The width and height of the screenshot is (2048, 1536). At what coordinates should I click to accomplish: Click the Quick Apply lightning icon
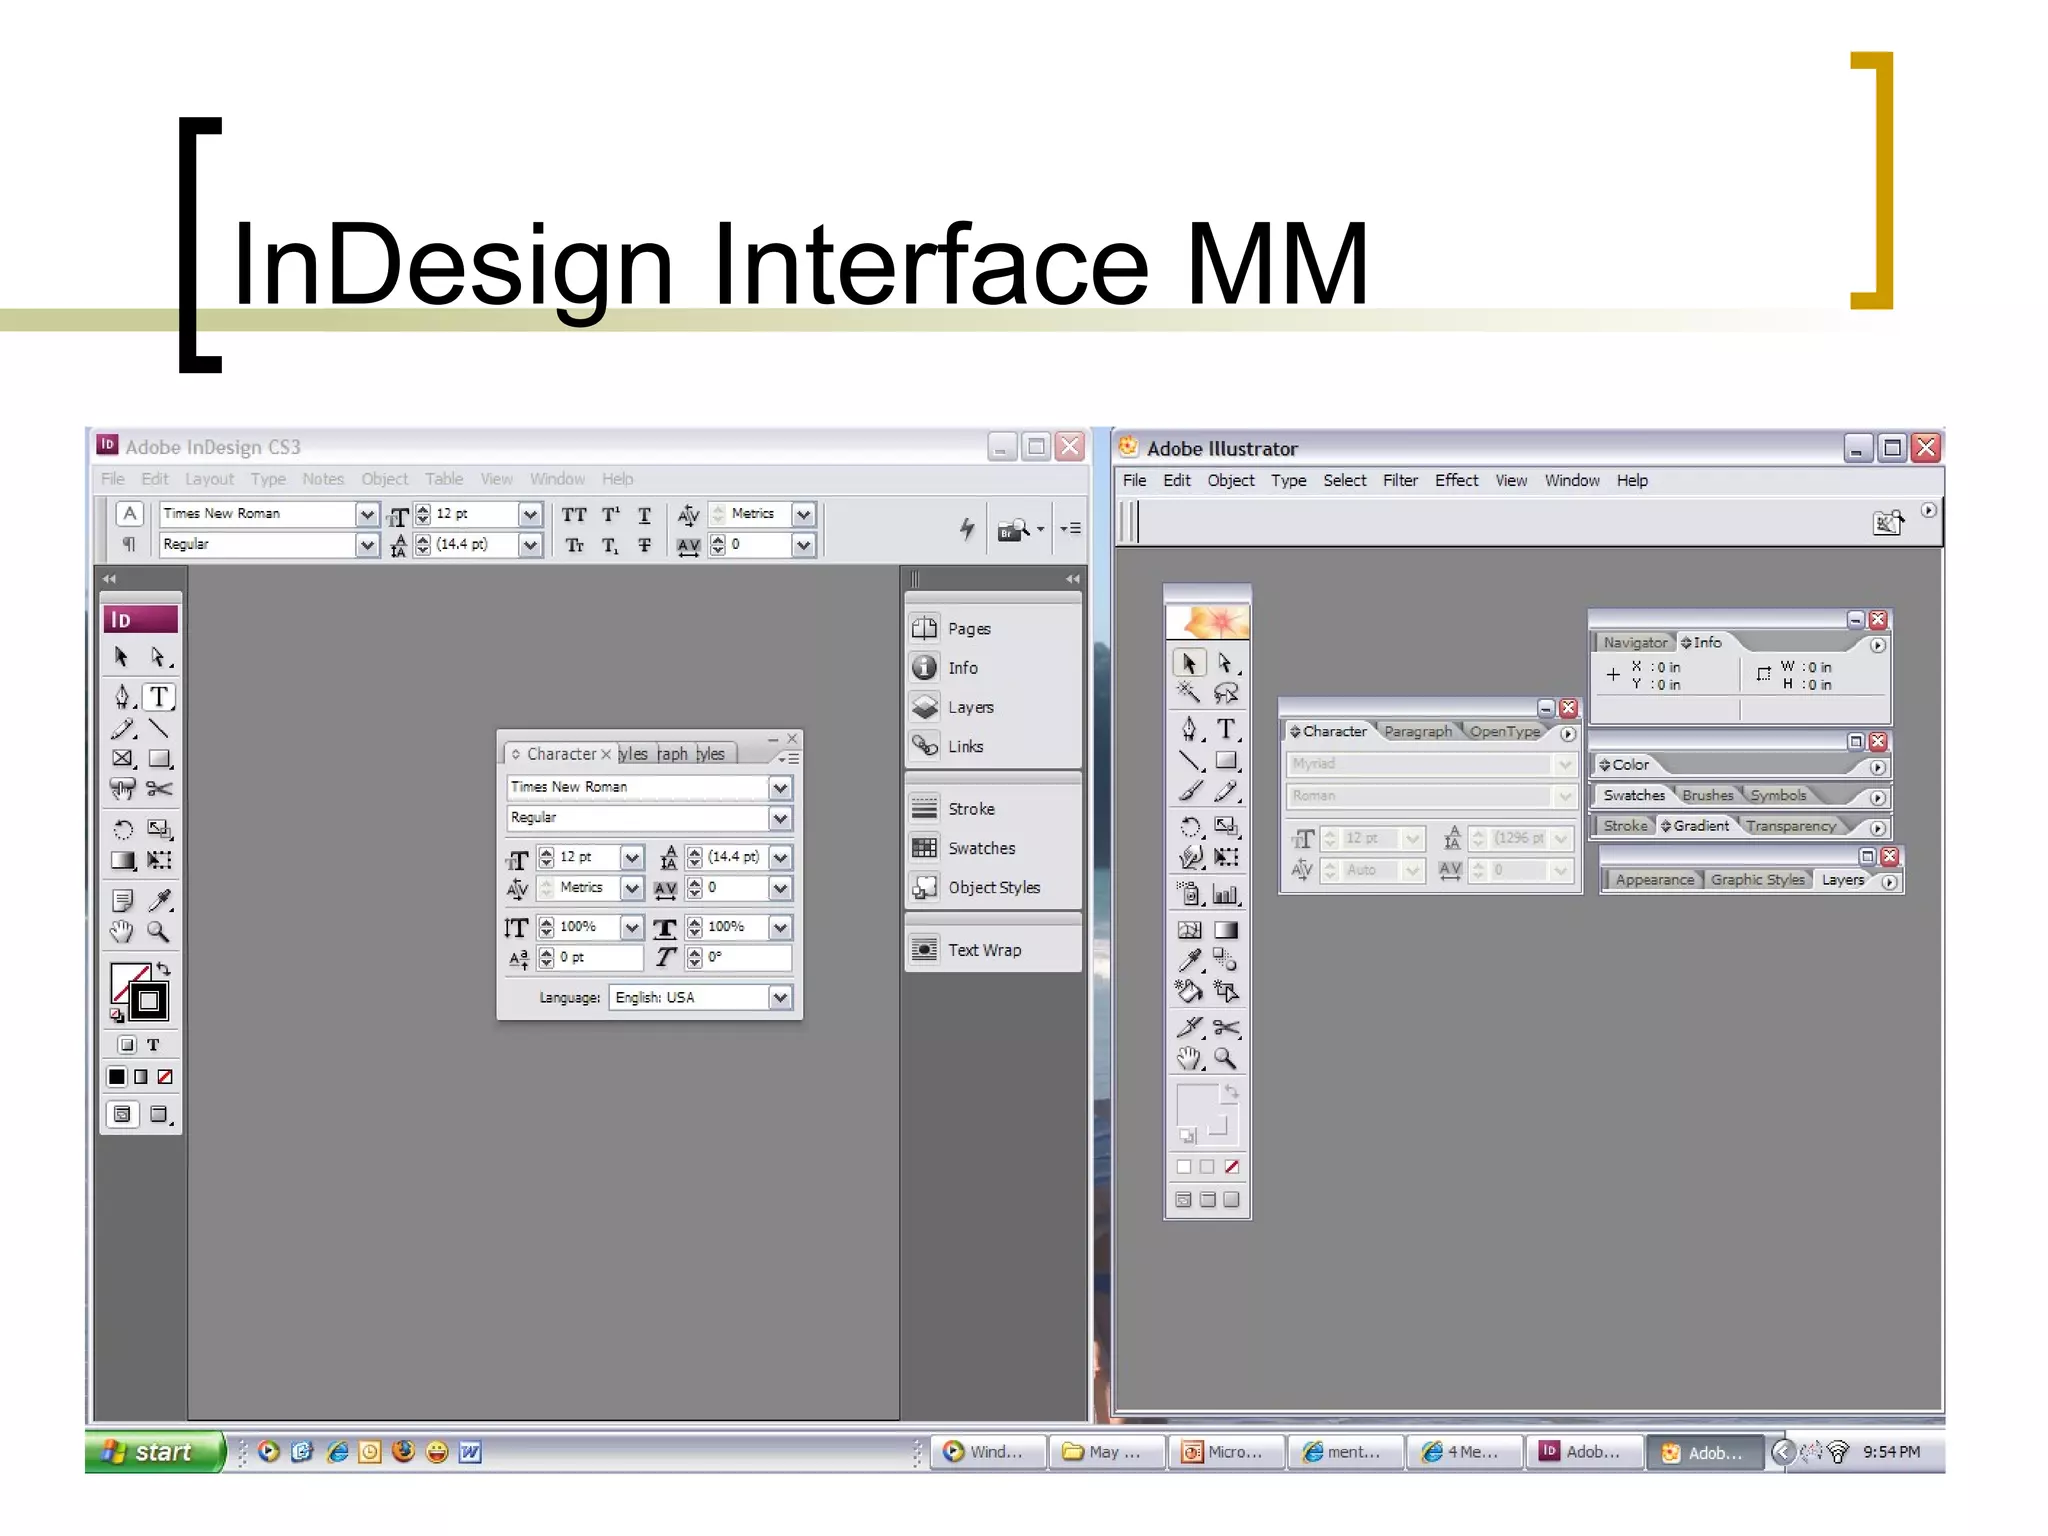966,528
